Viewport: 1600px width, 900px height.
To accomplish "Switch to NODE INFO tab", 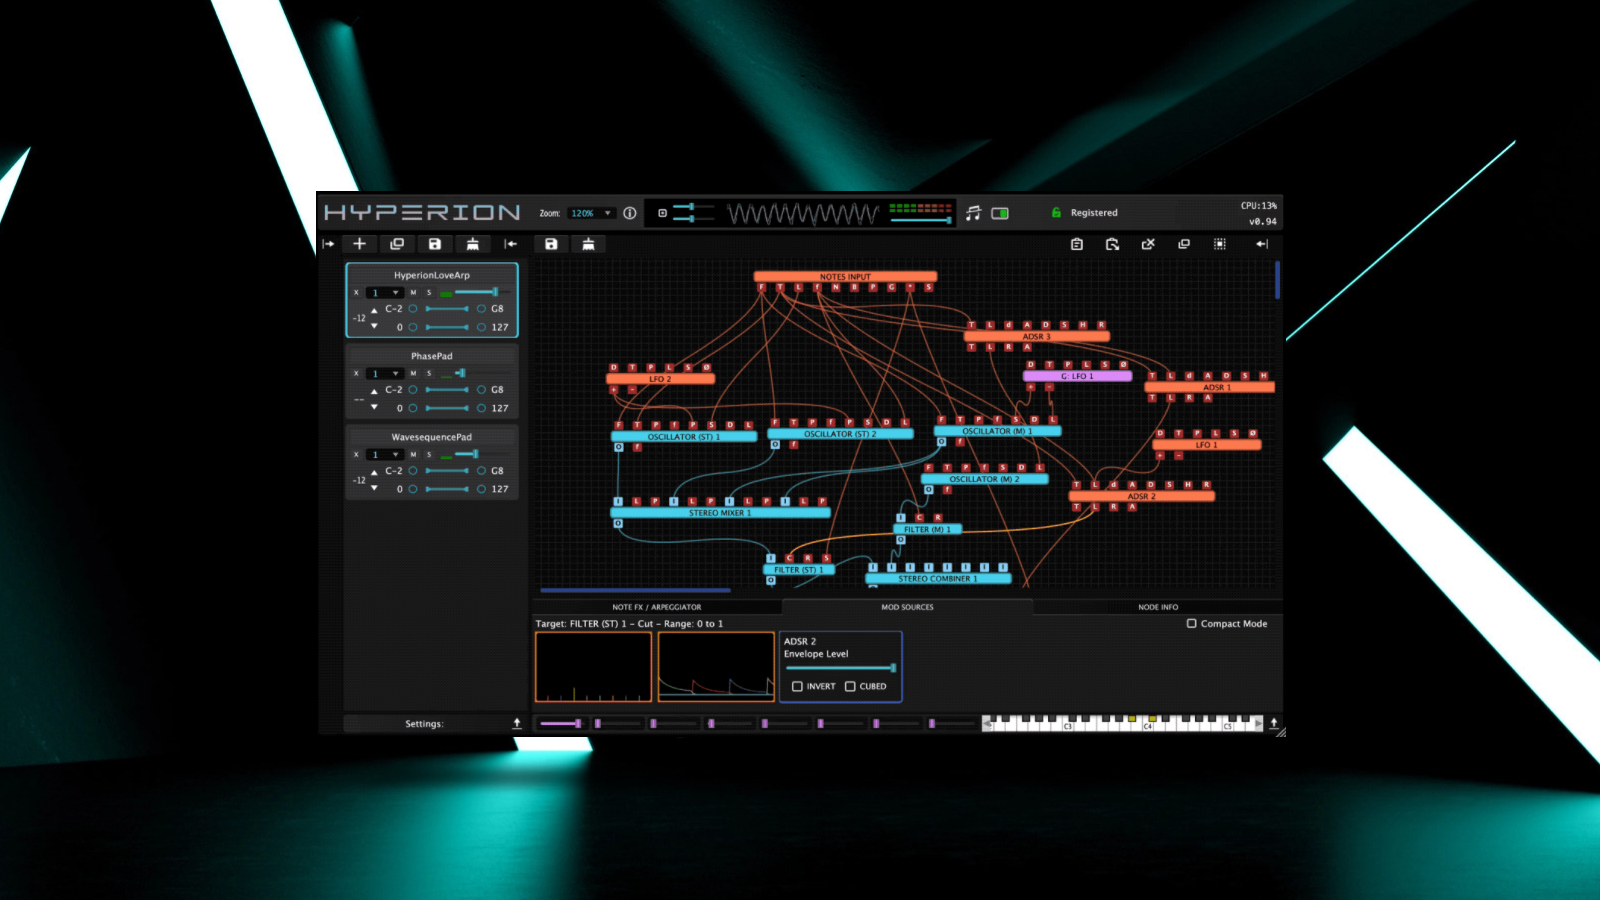I will coord(1158,607).
